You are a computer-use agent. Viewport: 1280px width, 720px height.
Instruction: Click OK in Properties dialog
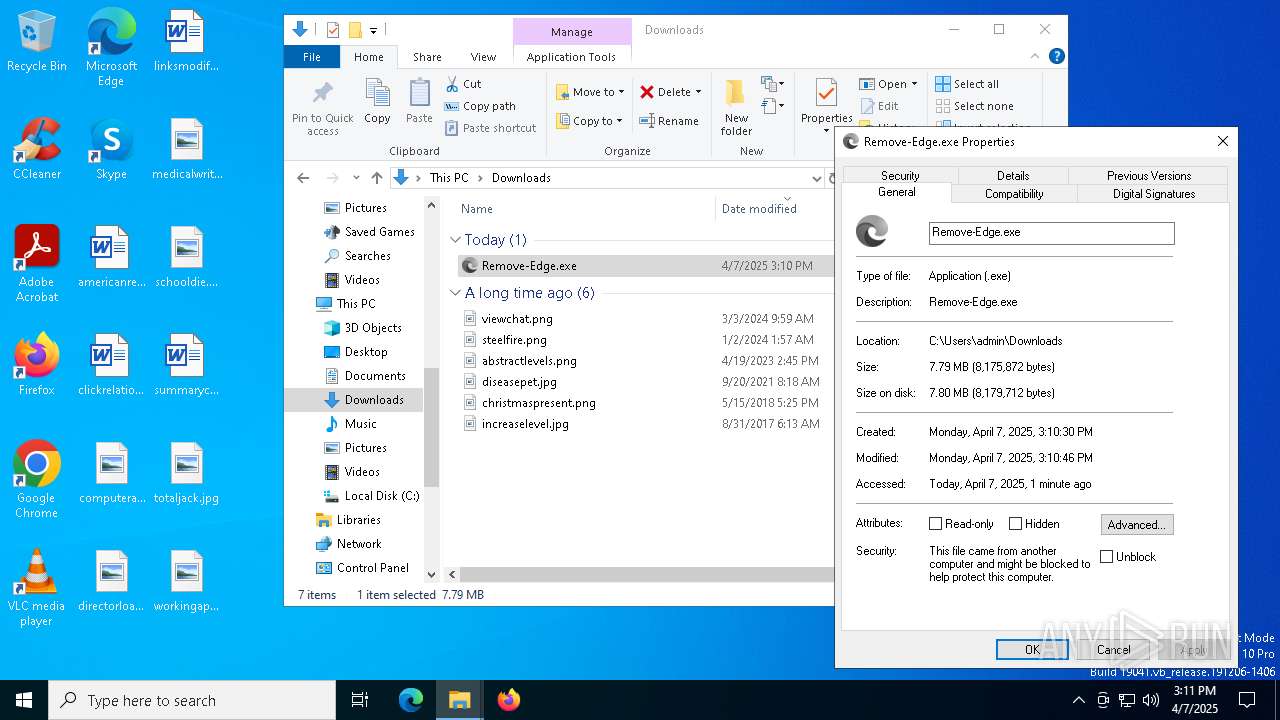[1032, 650]
